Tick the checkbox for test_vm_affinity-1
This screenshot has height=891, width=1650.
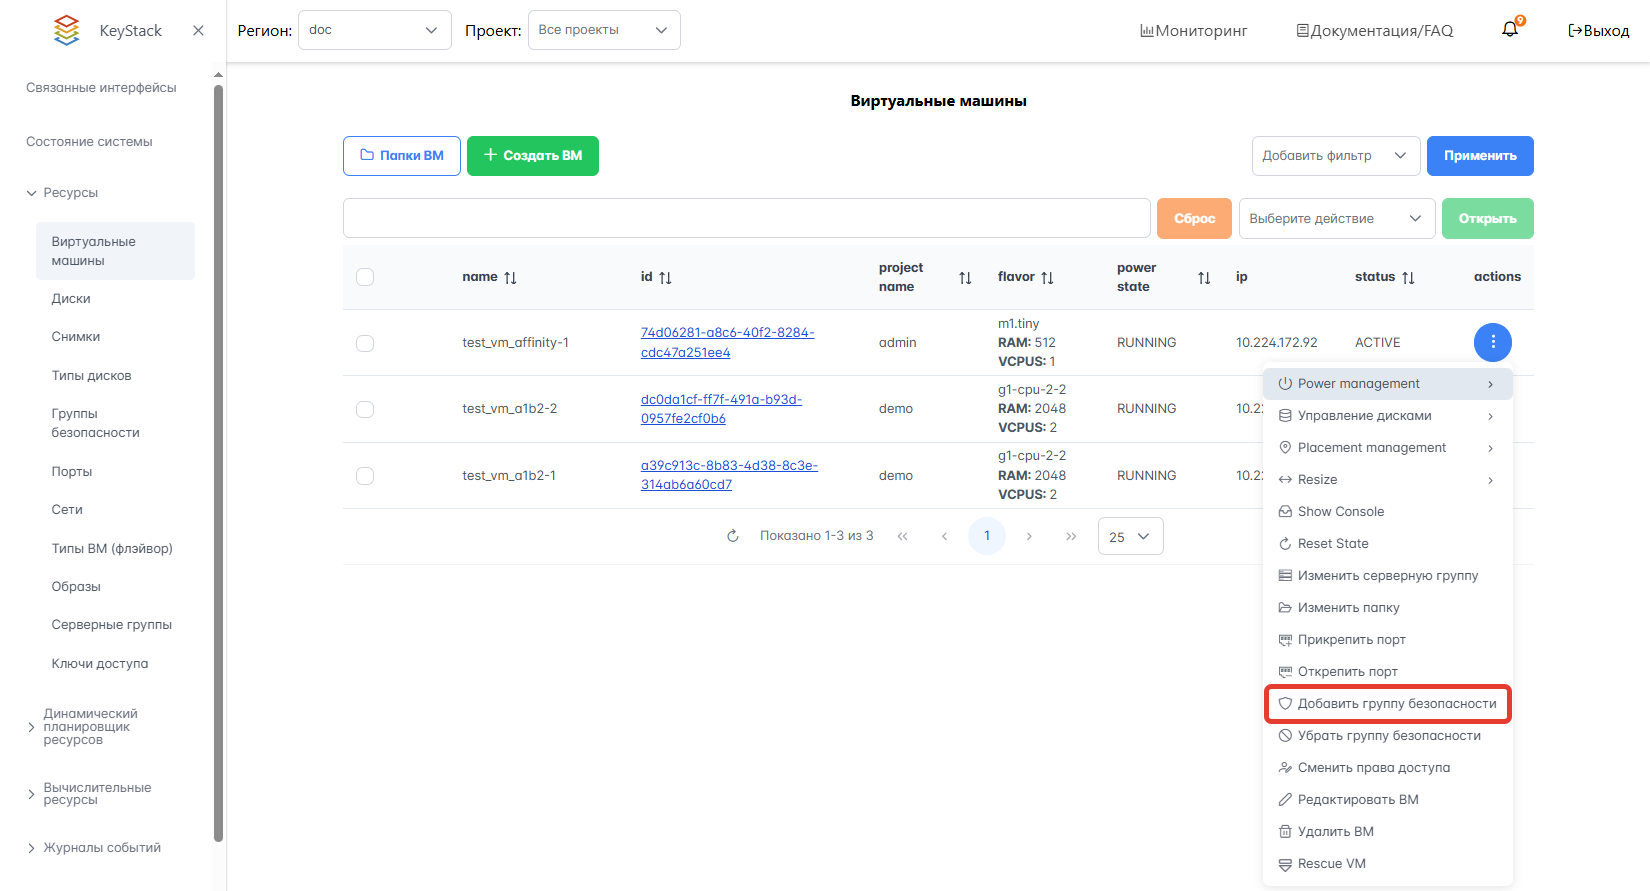pos(365,343)
